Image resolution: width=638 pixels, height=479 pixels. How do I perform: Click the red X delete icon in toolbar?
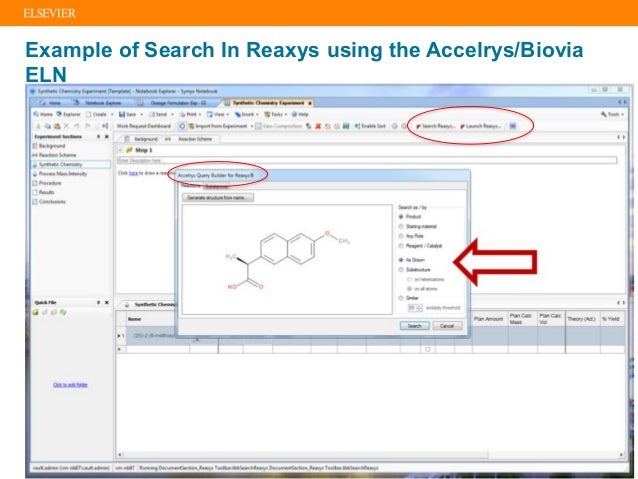[318, 126]
